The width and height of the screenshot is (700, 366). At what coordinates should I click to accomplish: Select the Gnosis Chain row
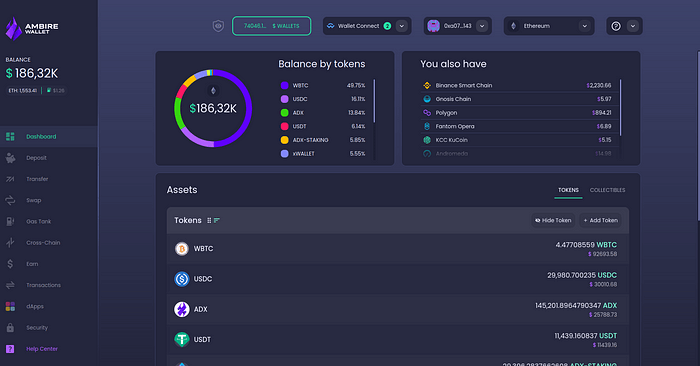(x=520, y=99)
